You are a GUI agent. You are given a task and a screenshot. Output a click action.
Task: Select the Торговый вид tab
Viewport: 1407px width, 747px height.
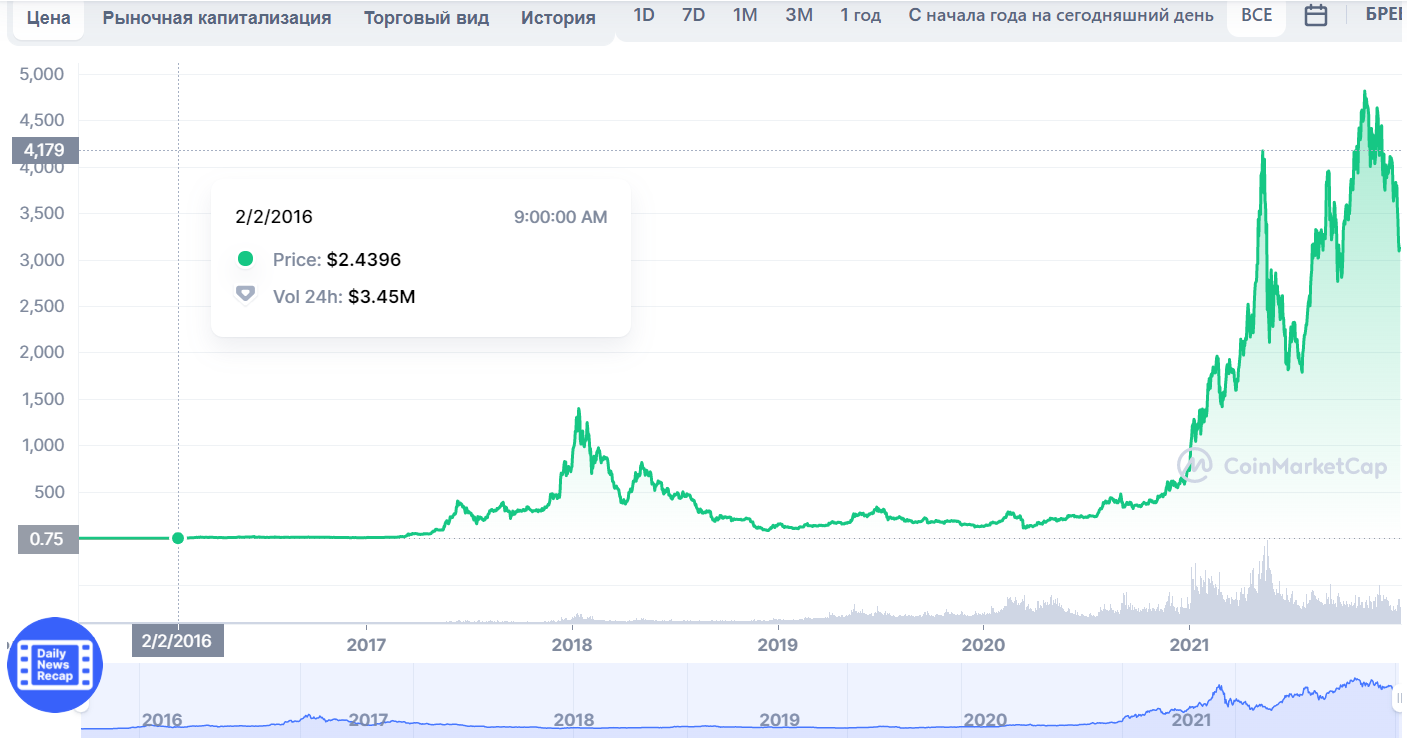(426, 18)
